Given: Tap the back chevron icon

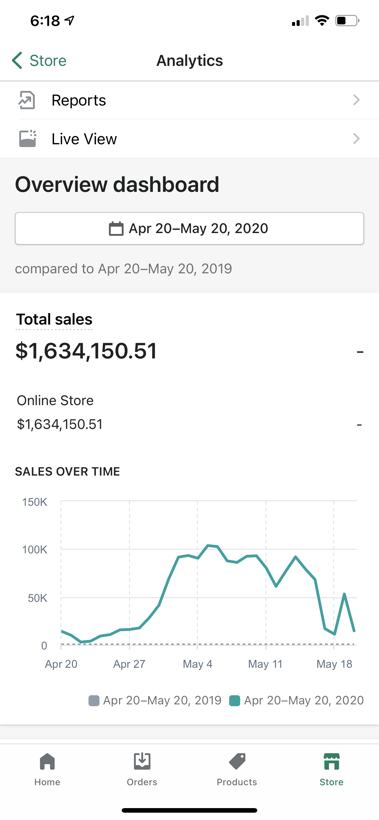Looking at the screenshot, I should click(17, 61).
